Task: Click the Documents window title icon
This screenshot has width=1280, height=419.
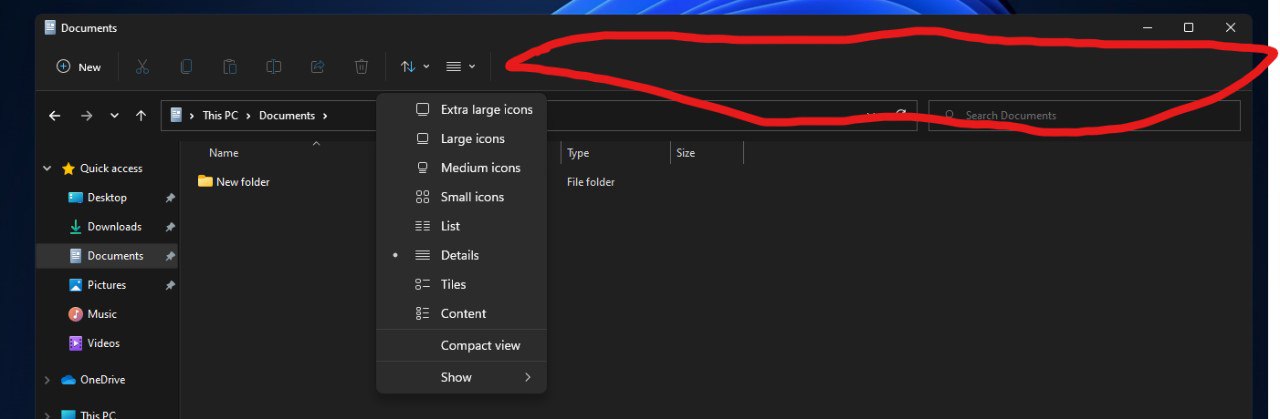Action: pos(50,28)
